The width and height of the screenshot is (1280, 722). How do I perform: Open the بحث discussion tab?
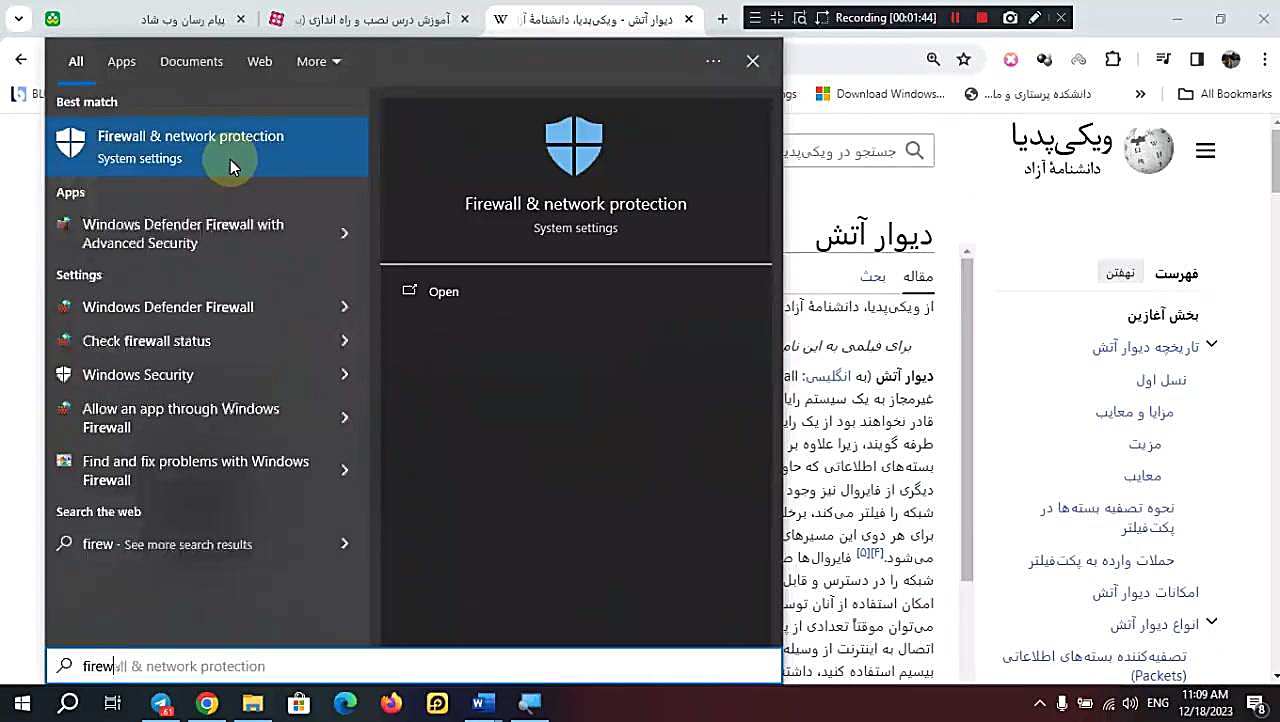pos(873,276)
